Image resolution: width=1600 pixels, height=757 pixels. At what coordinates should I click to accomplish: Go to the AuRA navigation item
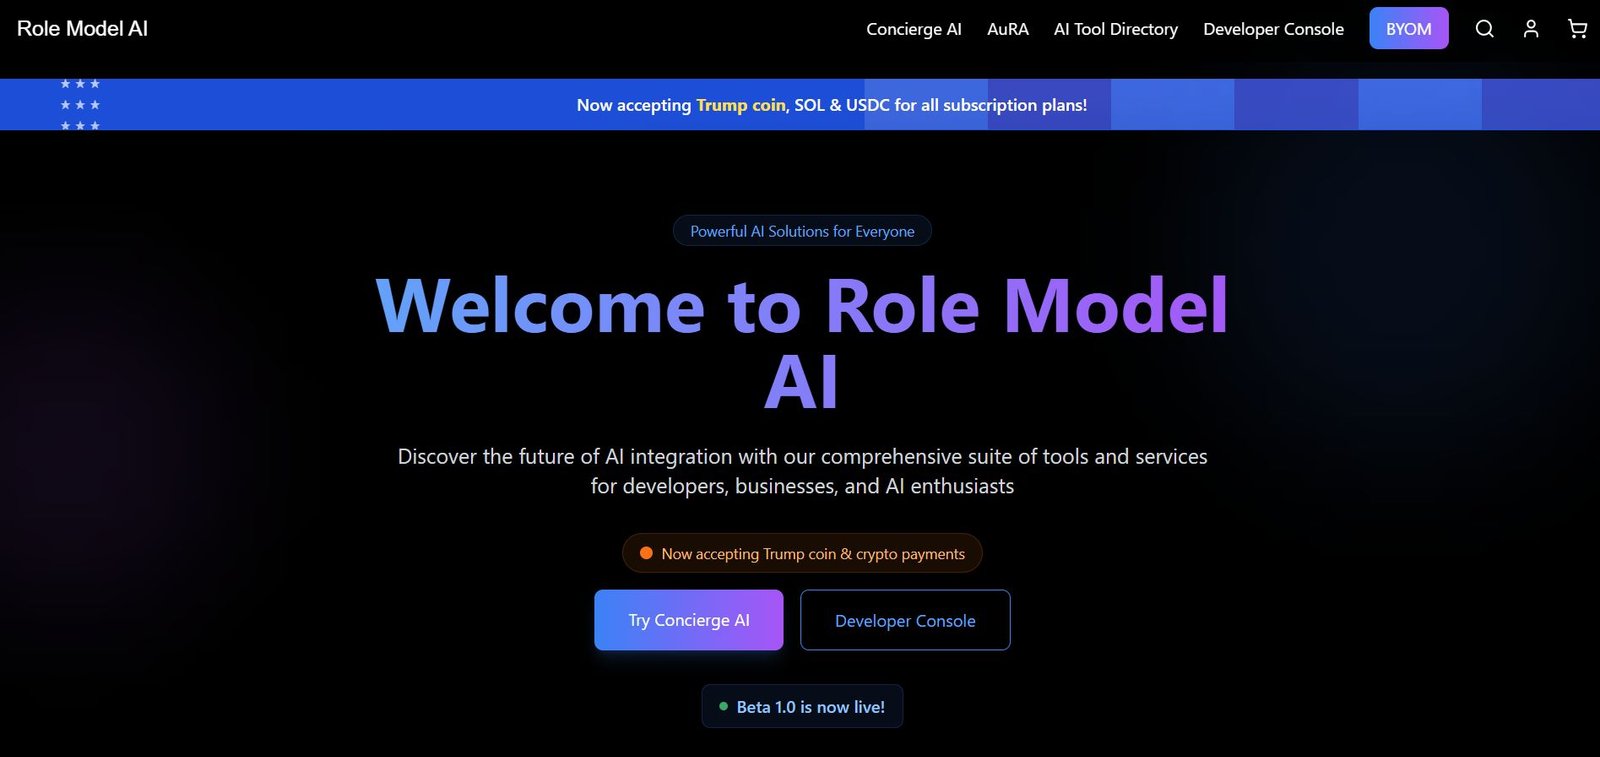click(1007, 29)
